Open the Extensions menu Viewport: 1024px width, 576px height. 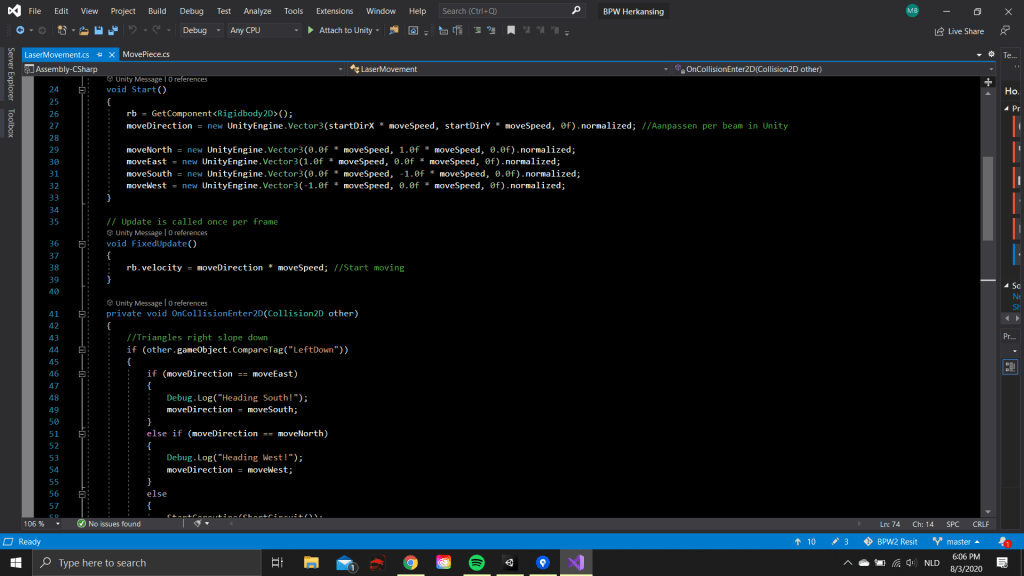(334, 11)
